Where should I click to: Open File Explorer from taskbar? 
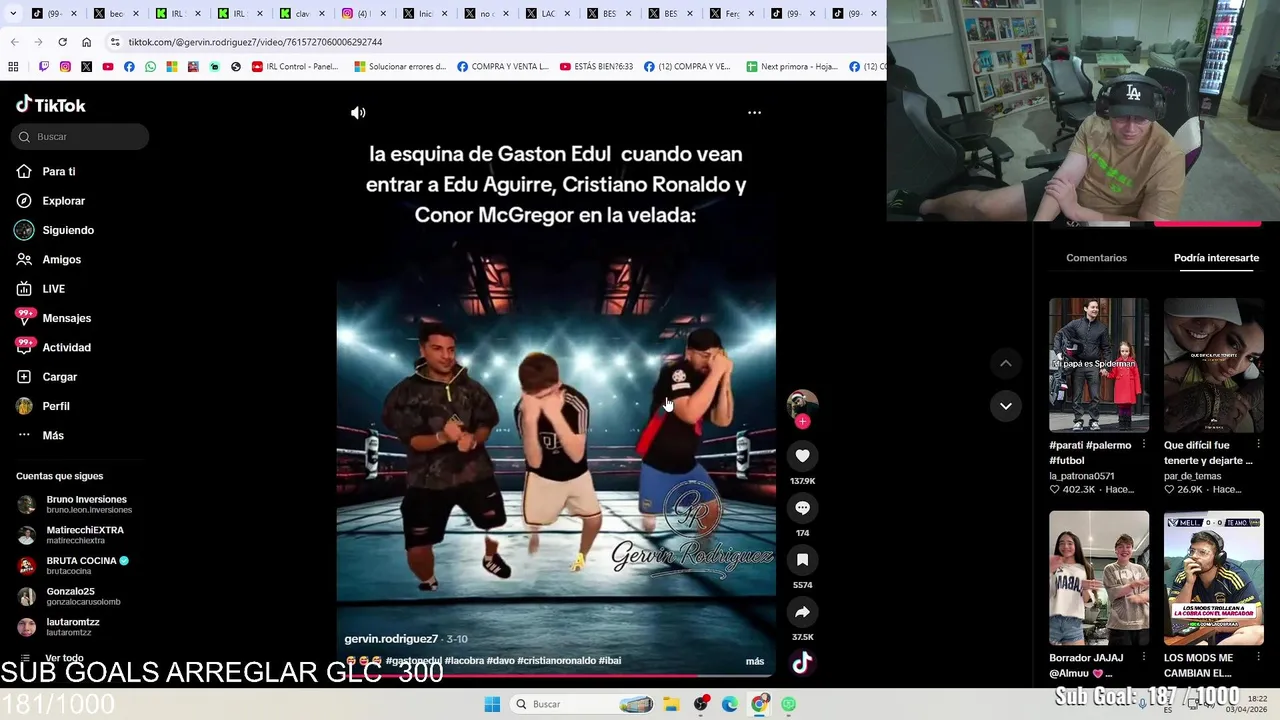click(x=671, y=704)
